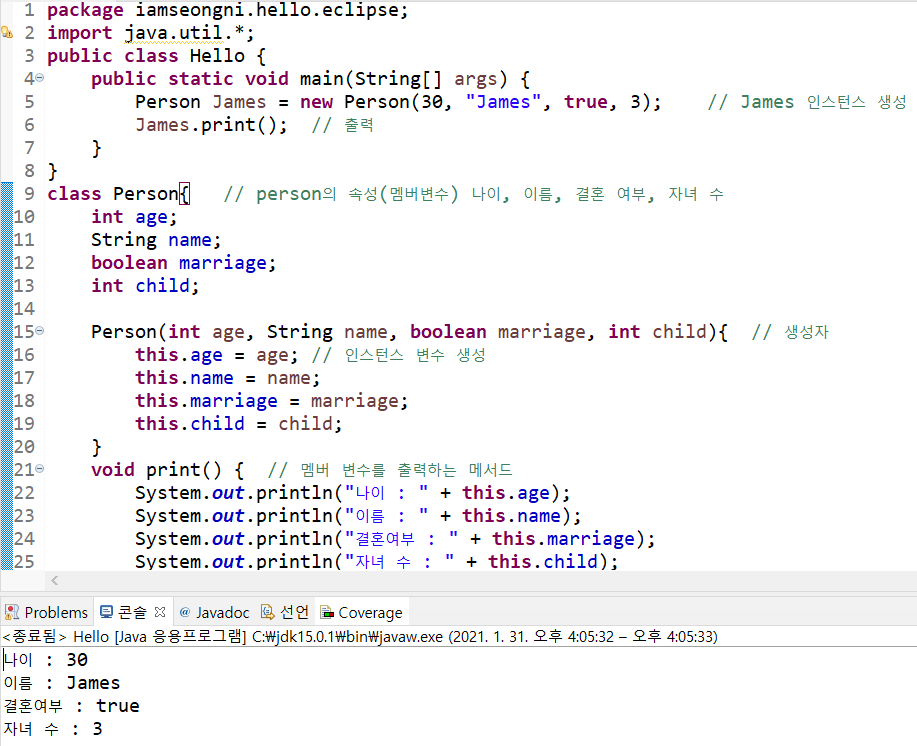917x746 pixels.
Task: Close the 콘솔 console tab via X icon
Action: (160, 612)
